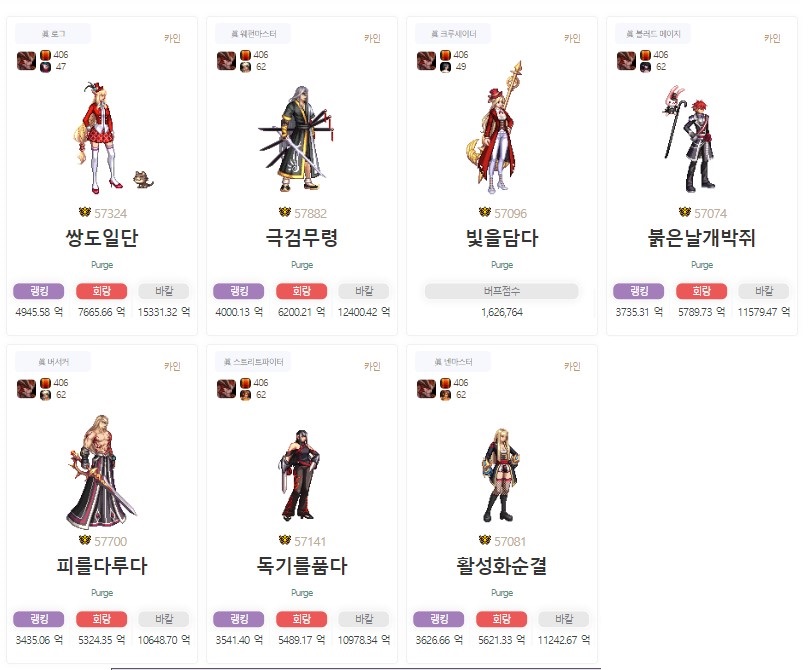Click the Purge guild label under 독기를품다
Screen dimensions: 808x670
pos(302,593)
